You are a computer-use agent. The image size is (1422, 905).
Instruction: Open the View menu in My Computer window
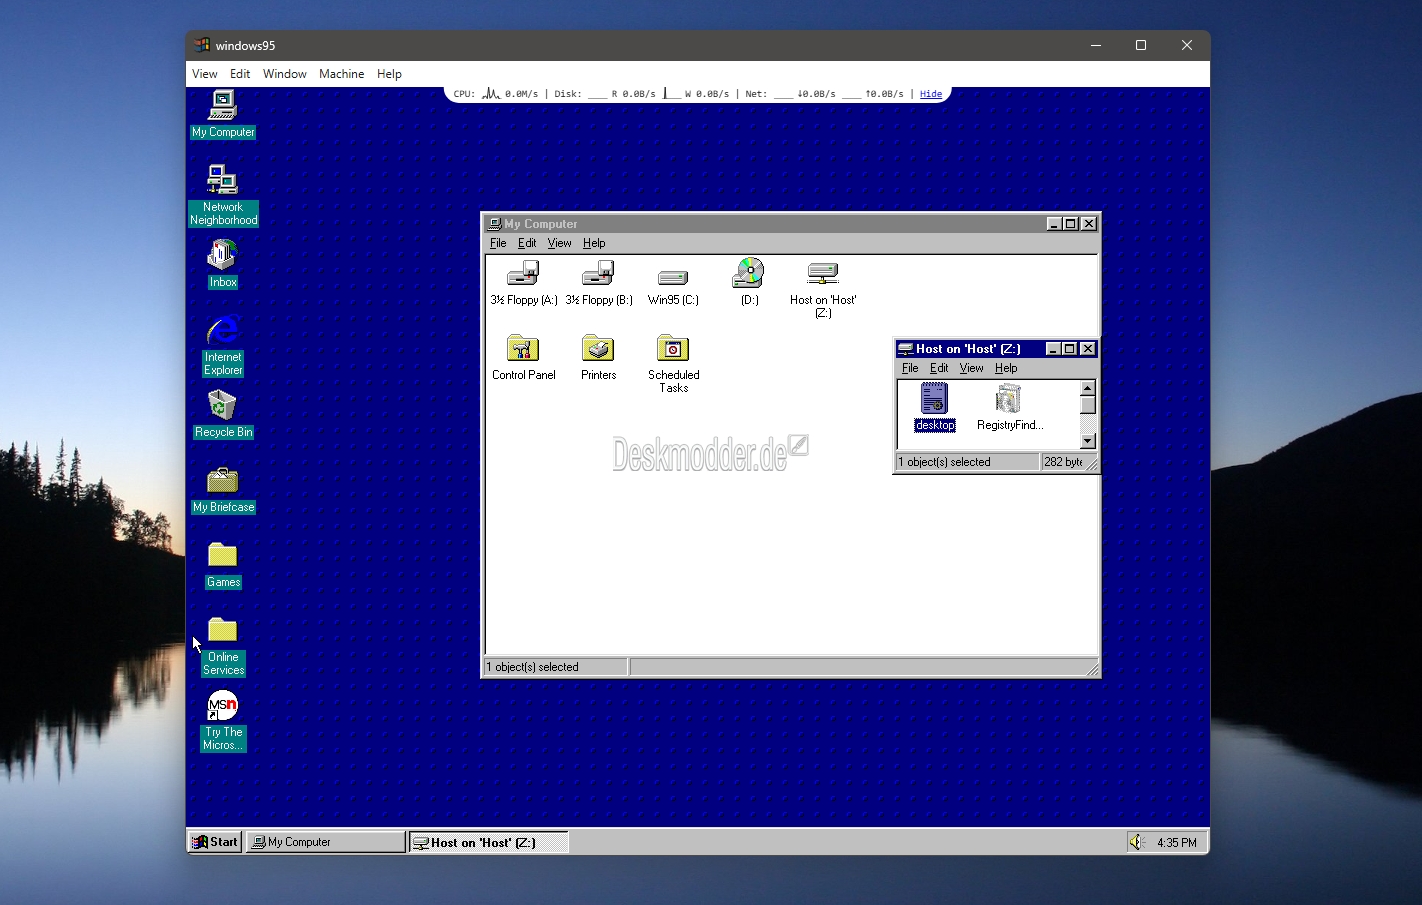click(559, 243)
